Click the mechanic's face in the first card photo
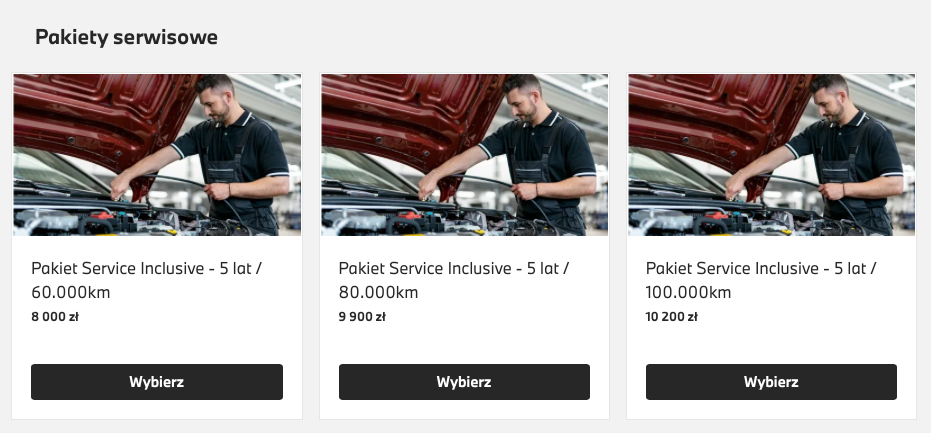 pyautogui.click(x=215, y=104)
